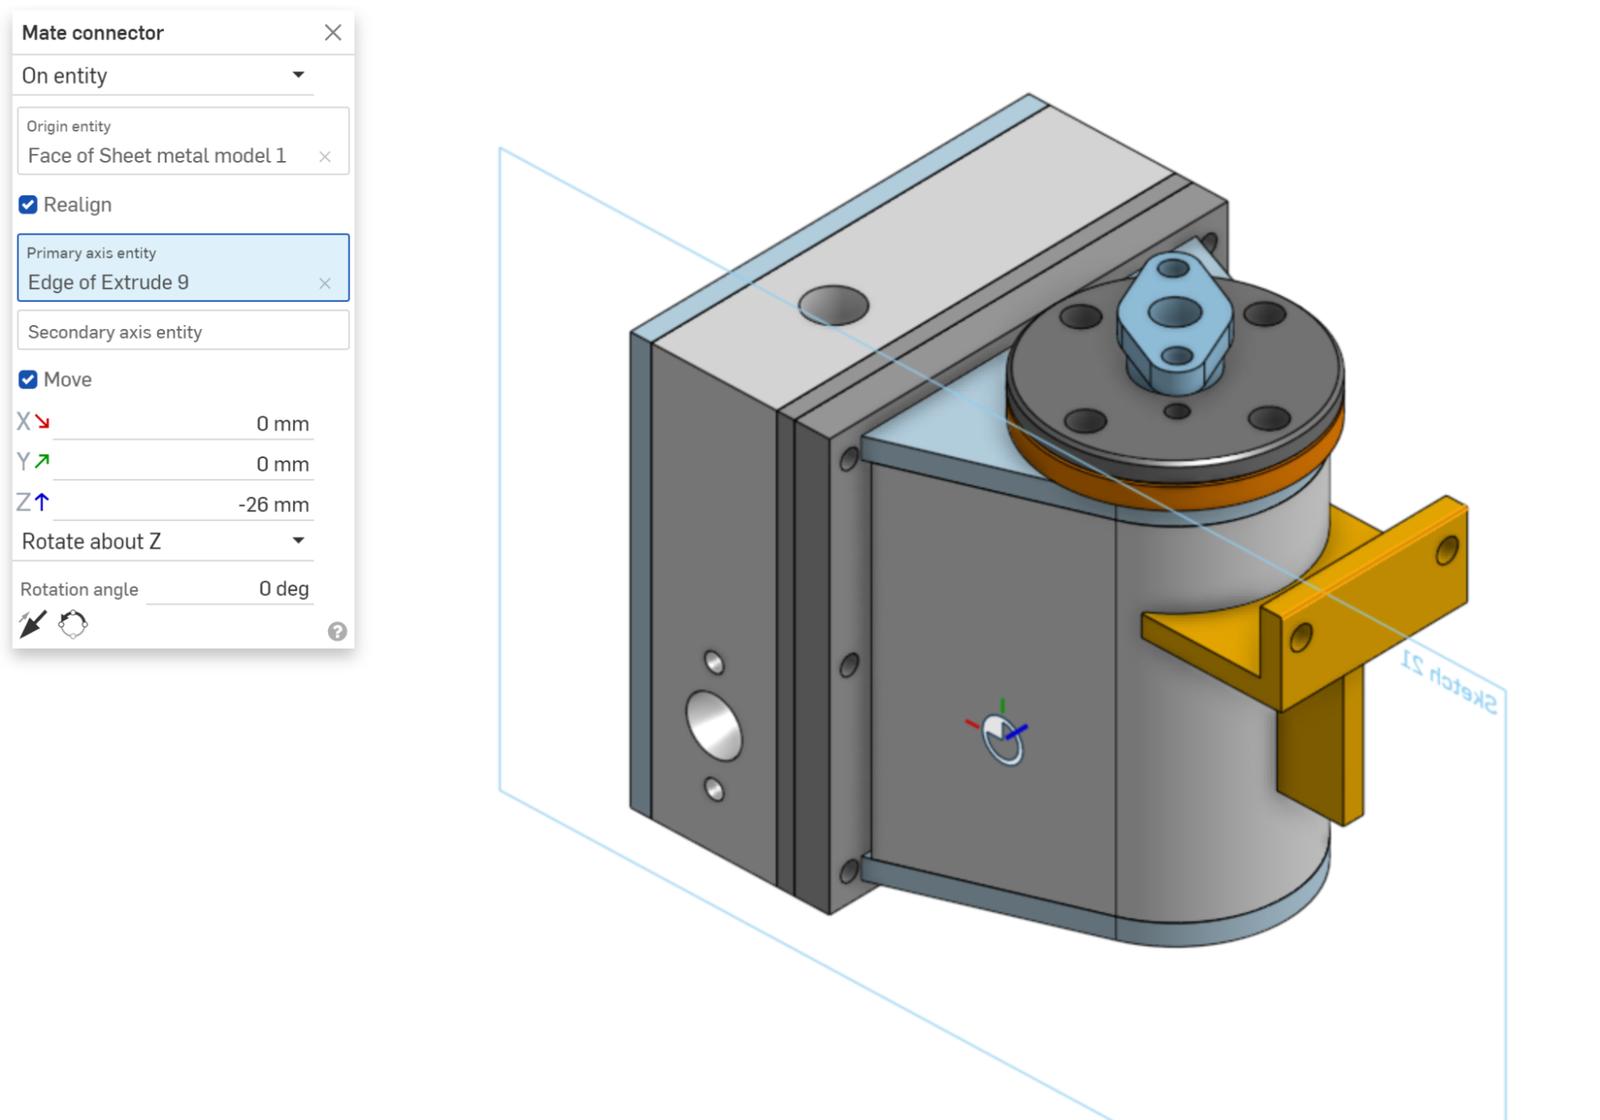Click the reorient secondary axis rotation icon

pyautogui.click(x=72, y=625)
